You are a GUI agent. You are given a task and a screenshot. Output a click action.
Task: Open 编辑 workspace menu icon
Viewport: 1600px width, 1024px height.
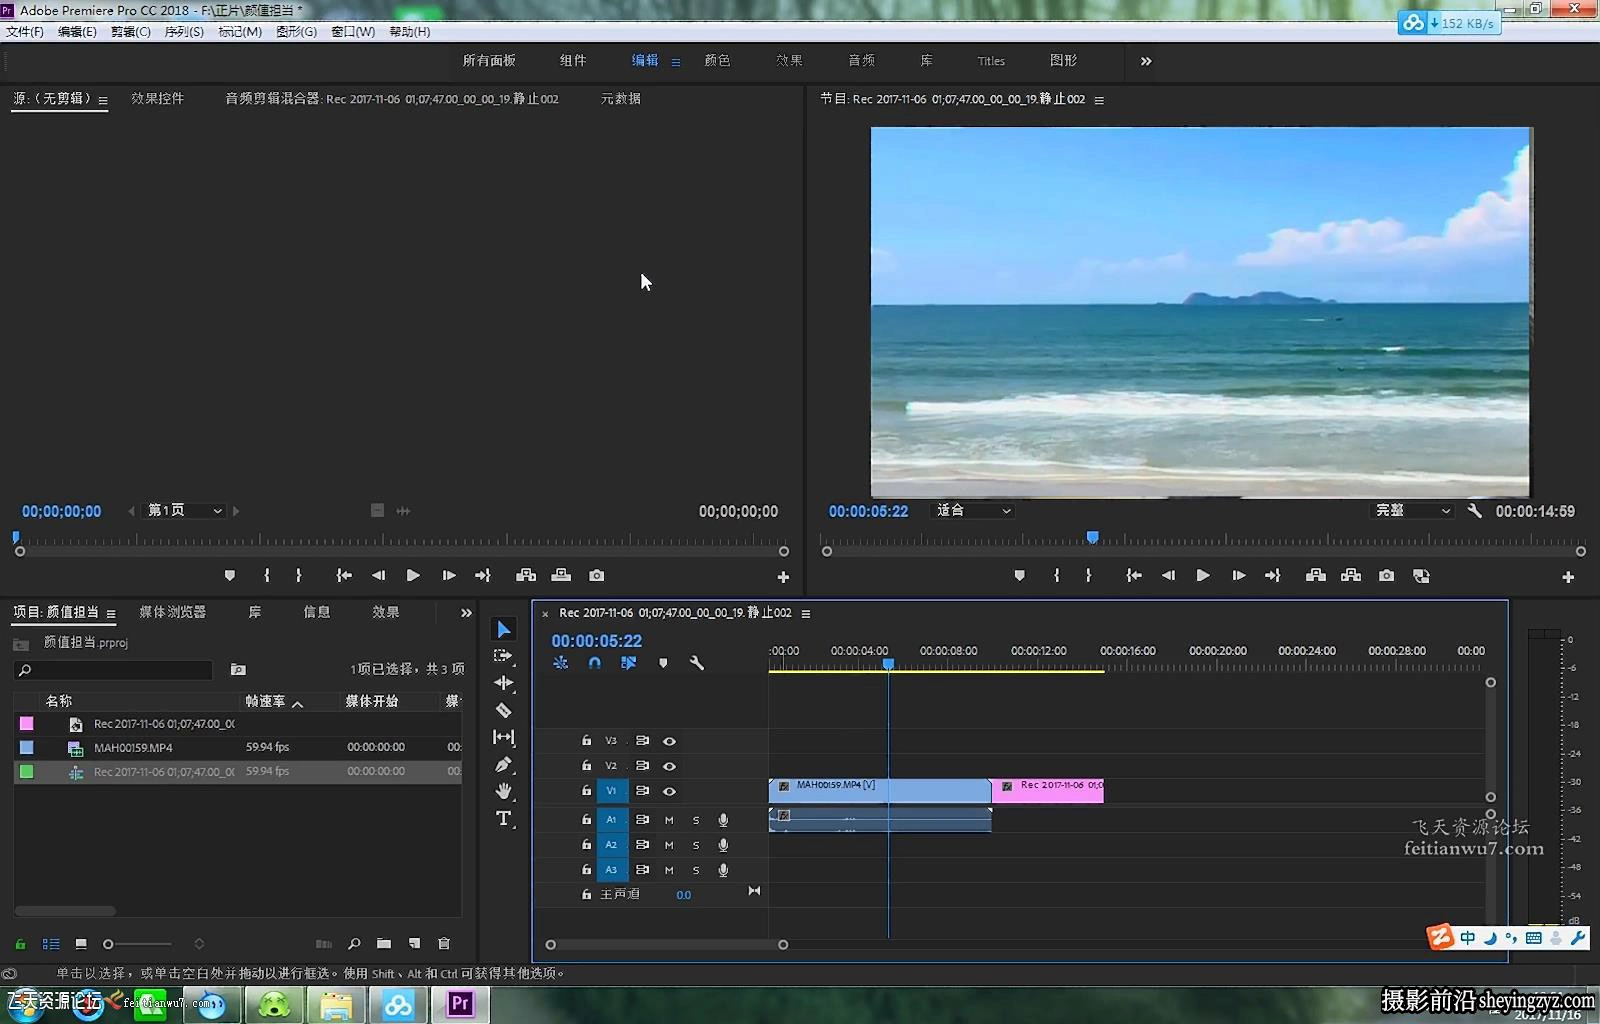(x=676, y=62)
